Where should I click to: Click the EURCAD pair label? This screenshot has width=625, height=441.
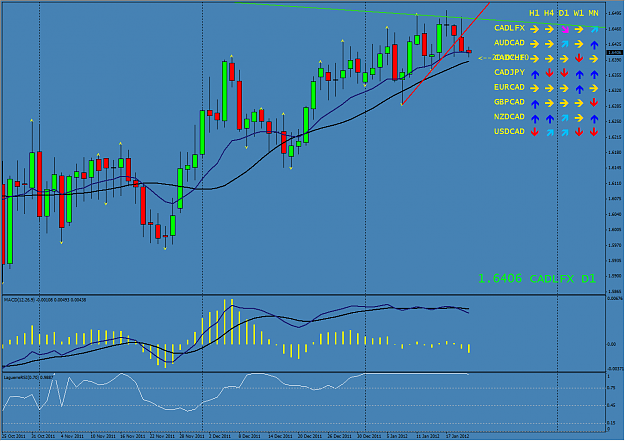(509, 87)
